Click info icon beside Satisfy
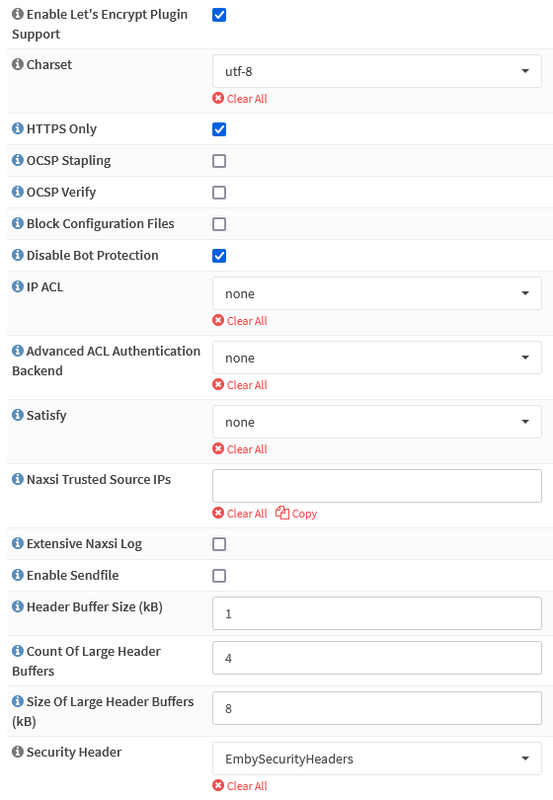This screenshot has height=800, width=553. pyautogui.click(x=18, y=415)
